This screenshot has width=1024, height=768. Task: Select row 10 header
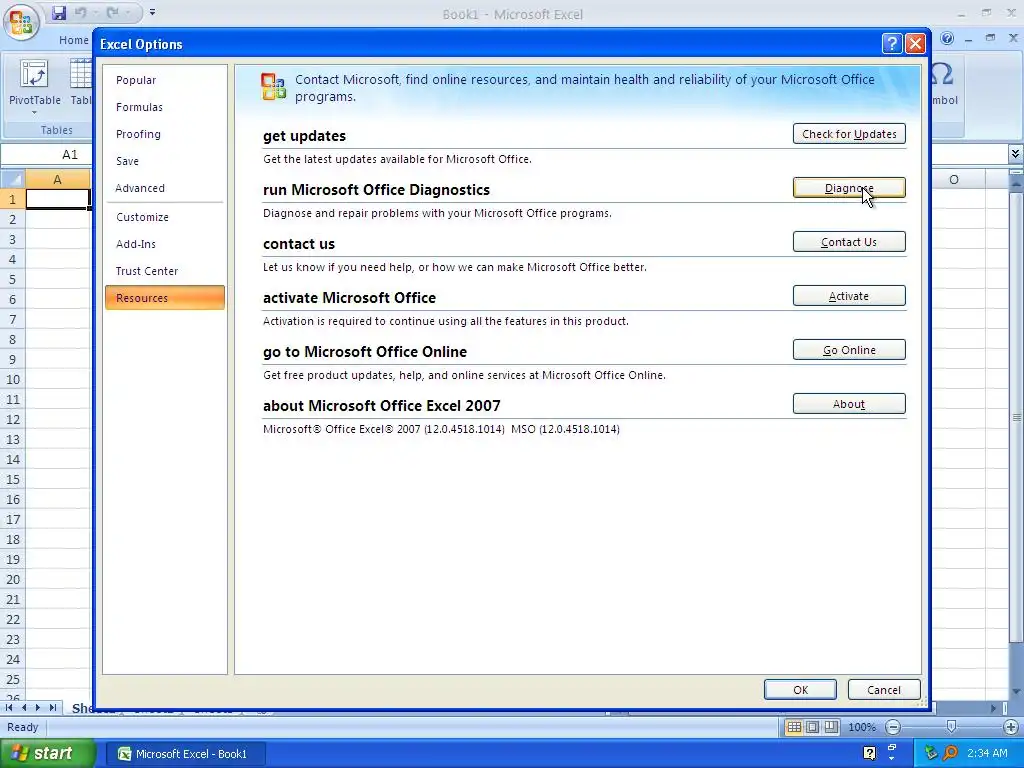coord(12,379)
